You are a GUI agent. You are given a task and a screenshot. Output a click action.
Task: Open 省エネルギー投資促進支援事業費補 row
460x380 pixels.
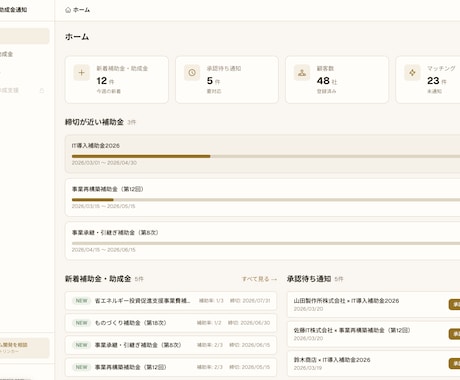[x=171, y=301]
